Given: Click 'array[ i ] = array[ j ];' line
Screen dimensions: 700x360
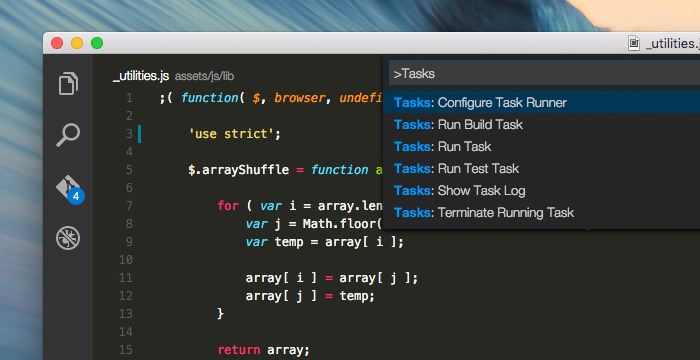Looking at the screenshot, I should [x=332, y=278].
